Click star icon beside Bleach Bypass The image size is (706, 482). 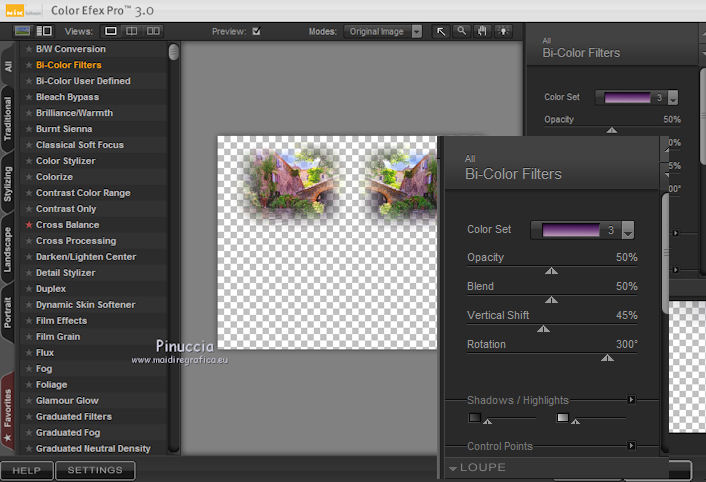[x=29, y=97]
